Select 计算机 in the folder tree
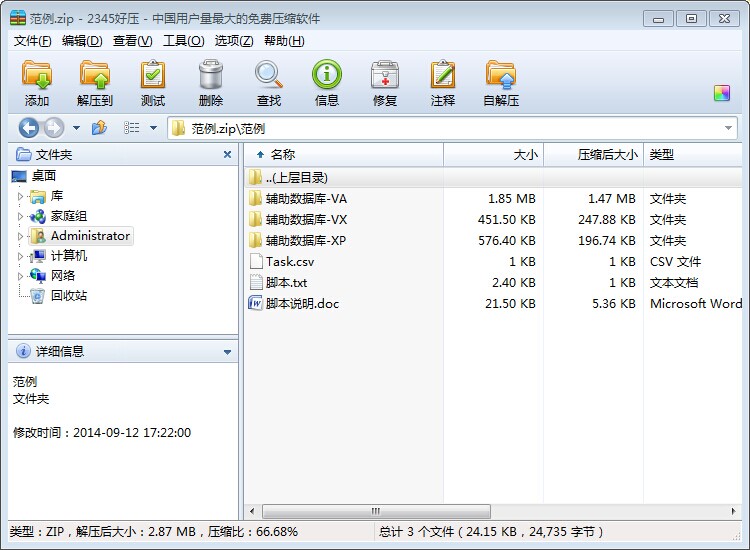The height and width of the screenshot is (550, 750). click(x=69, y=256)
